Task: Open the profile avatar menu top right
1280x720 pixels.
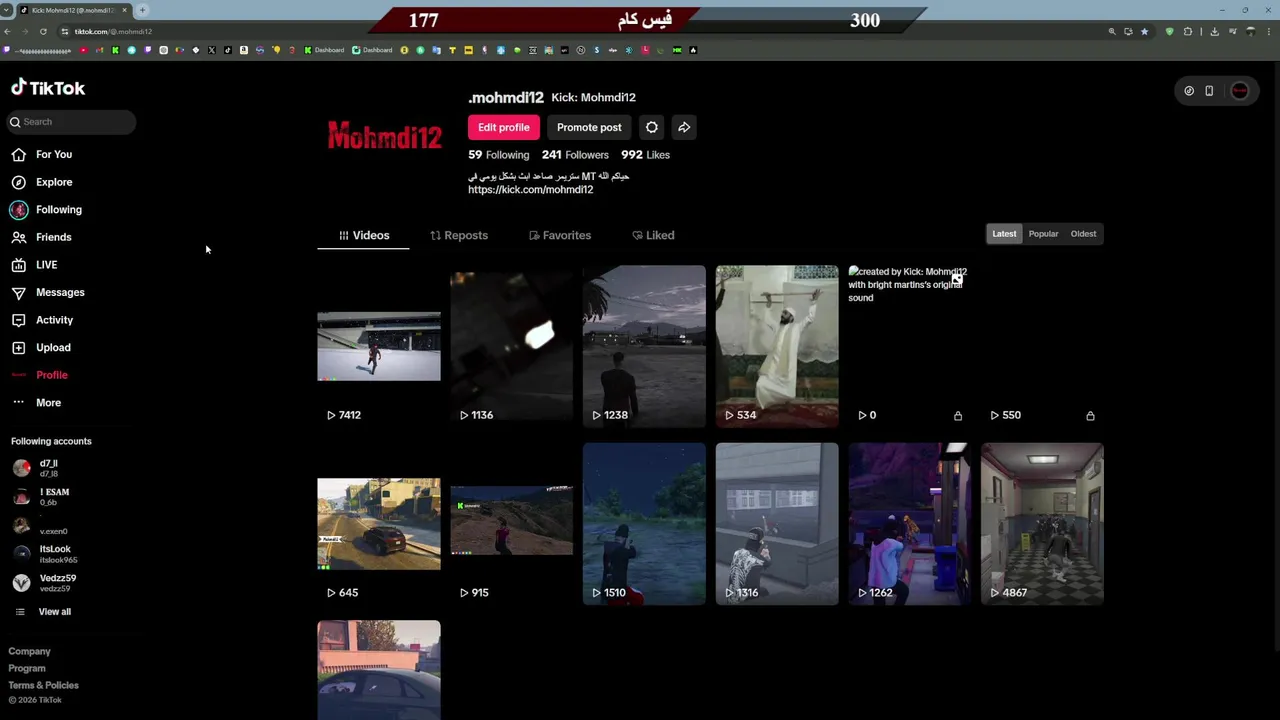Action: pos(1240,91)
